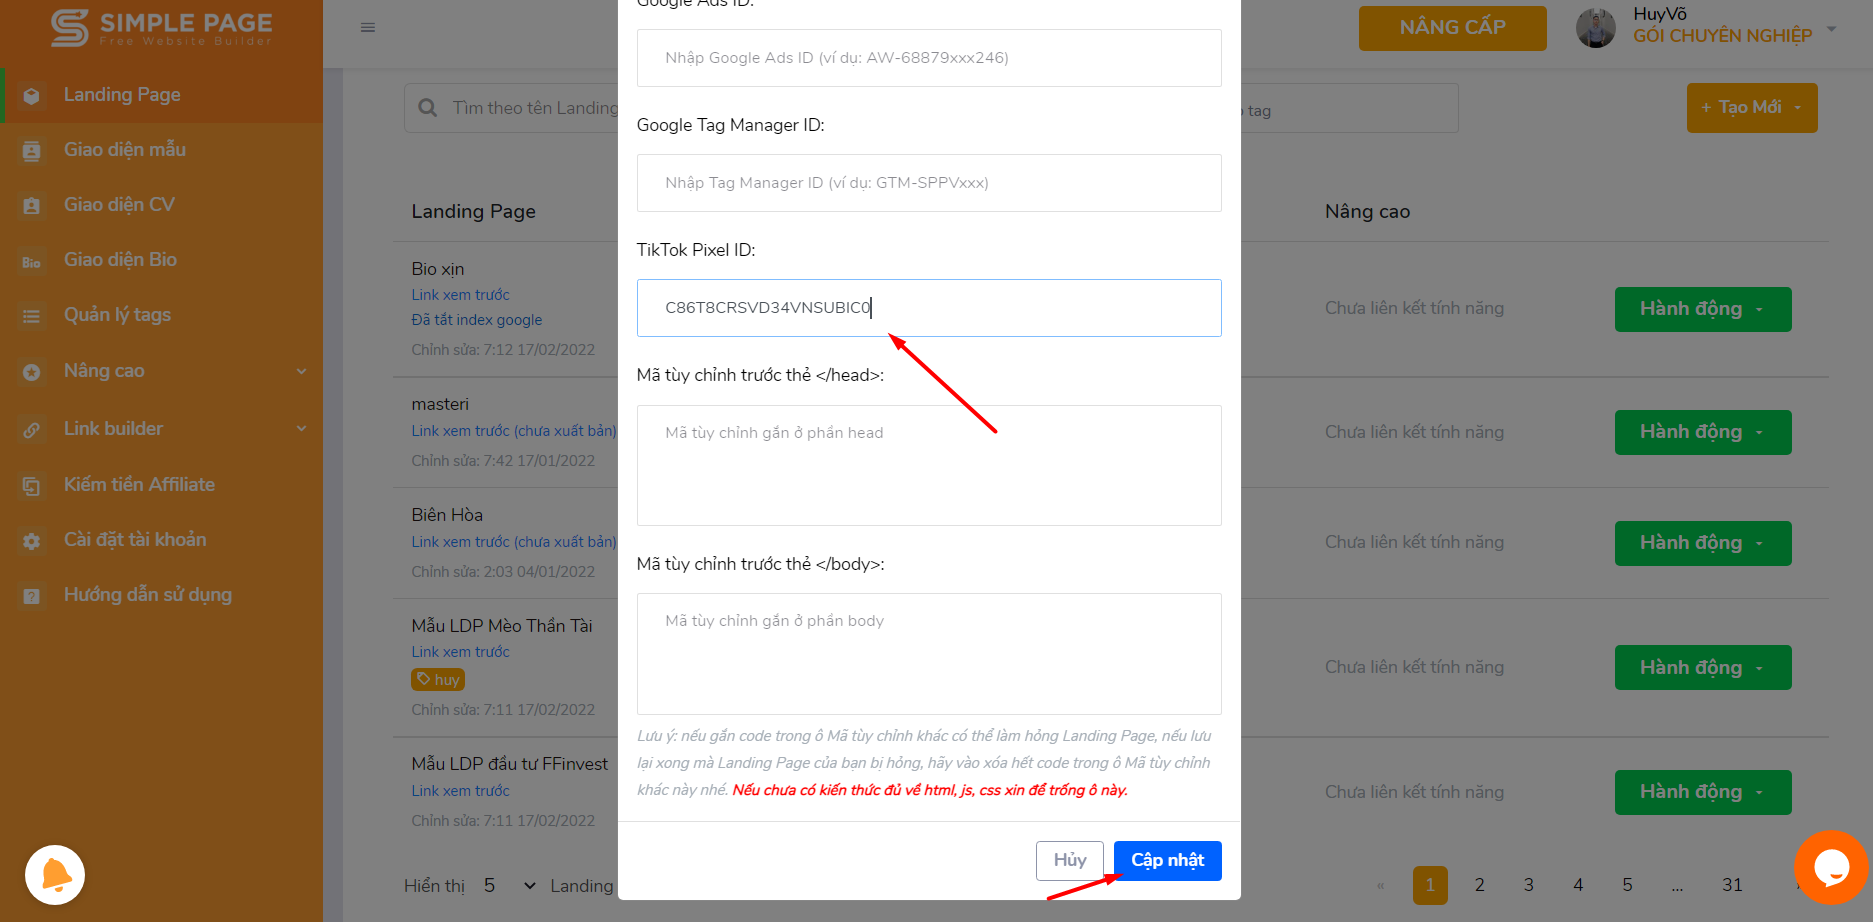Image resolution: width=1873 pixels, height=922 pixels.
Task: Open Hành động dropdown for Bio xịn
Action: click(1703, 309)
